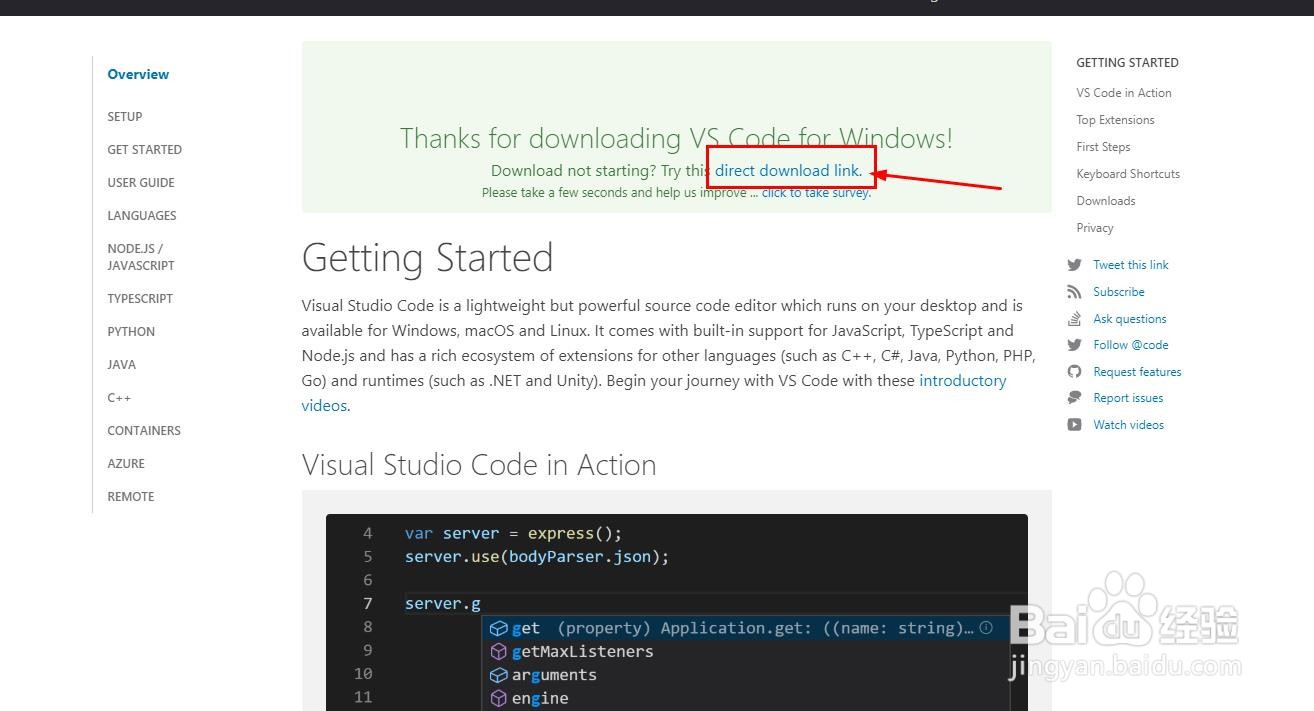Click the RSS icon beside Subscribe
This screenshot has height=711, width=1314.
tap(1074, 292)
